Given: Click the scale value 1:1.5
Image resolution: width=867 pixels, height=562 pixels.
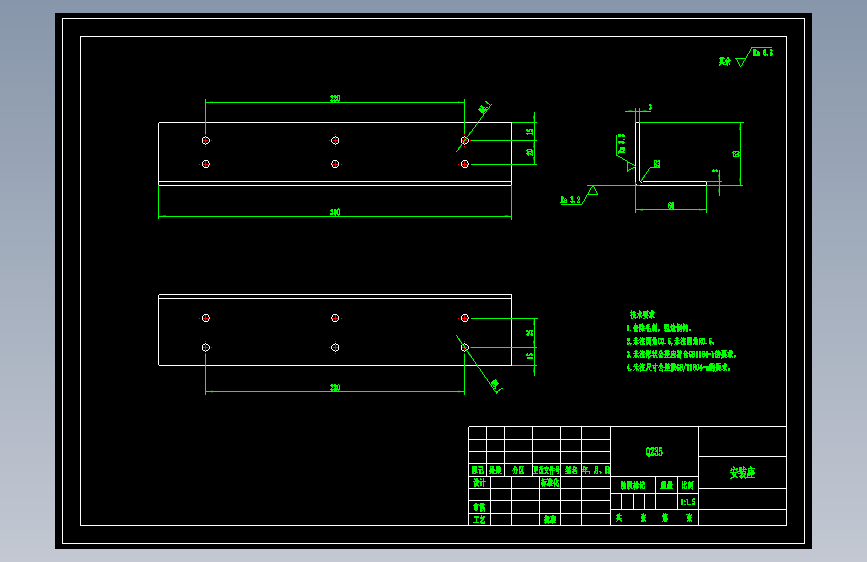Looking at the screenshot, I should pyautogui.click(x=688, y=502).
